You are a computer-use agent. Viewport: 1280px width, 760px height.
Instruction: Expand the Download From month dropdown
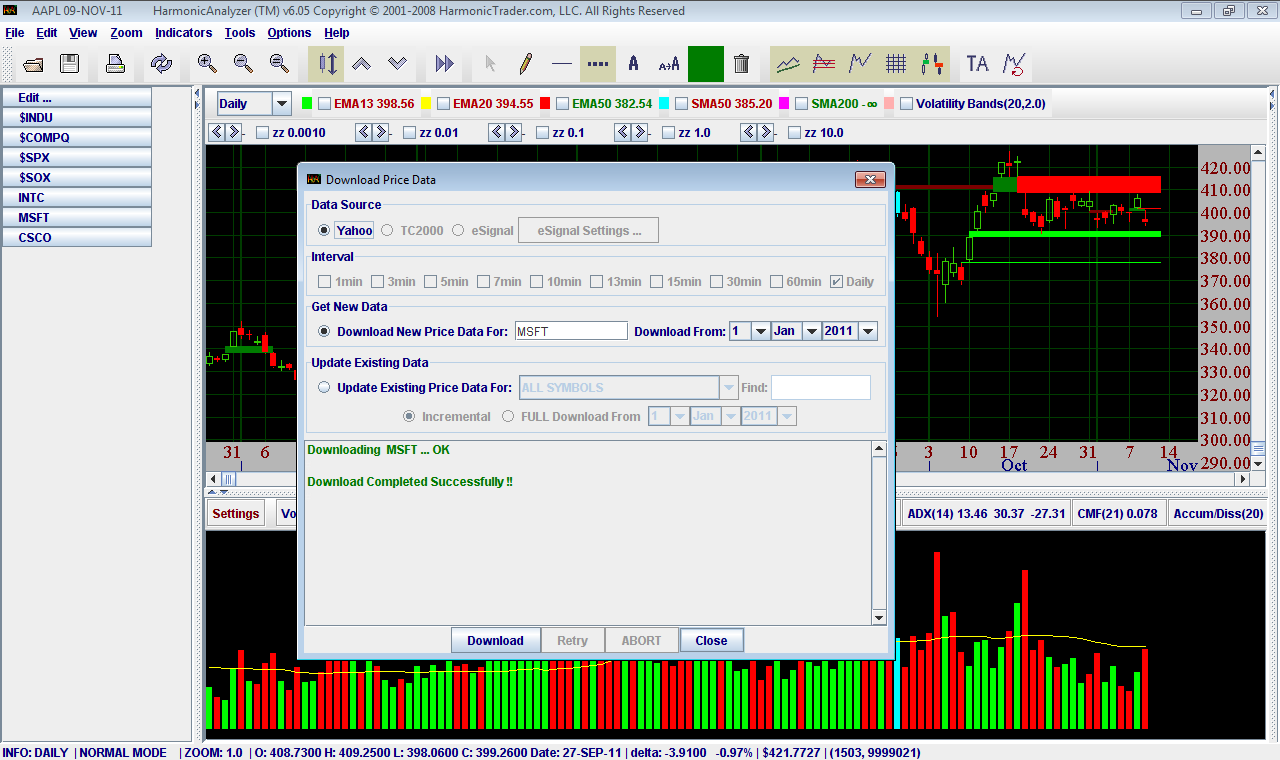[811, 332]
